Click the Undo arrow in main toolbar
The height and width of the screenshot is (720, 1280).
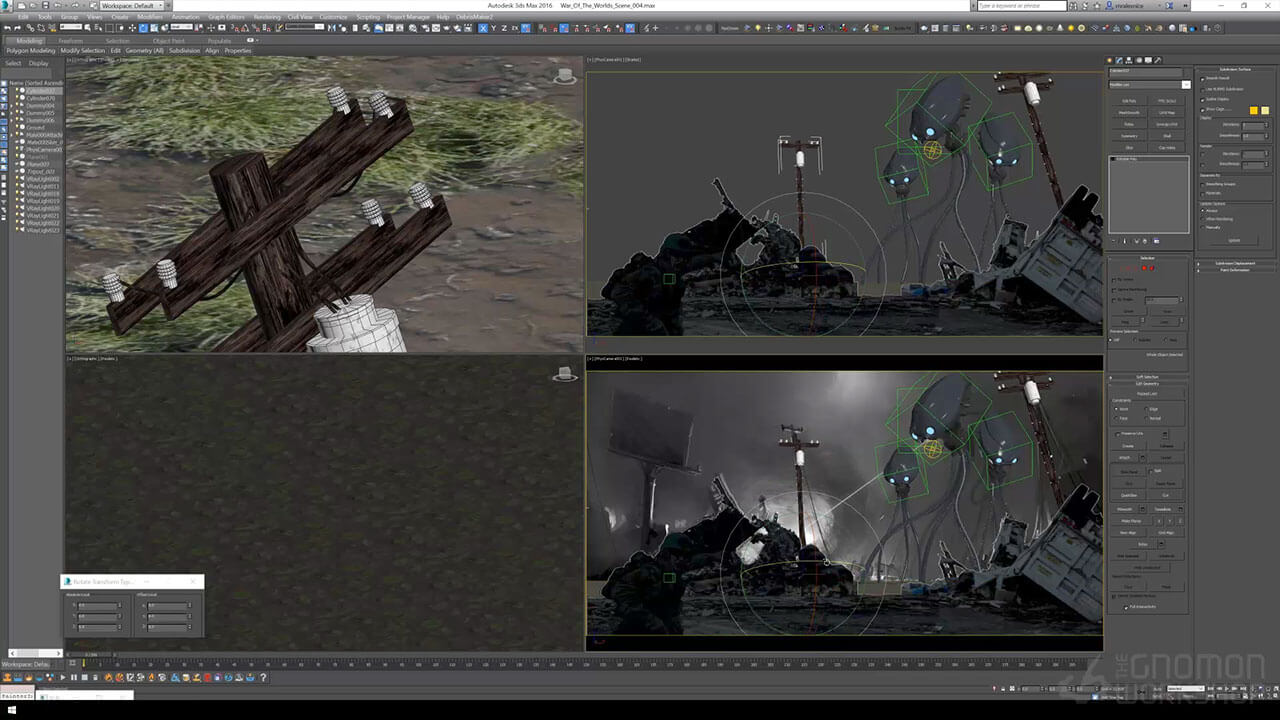8,28
